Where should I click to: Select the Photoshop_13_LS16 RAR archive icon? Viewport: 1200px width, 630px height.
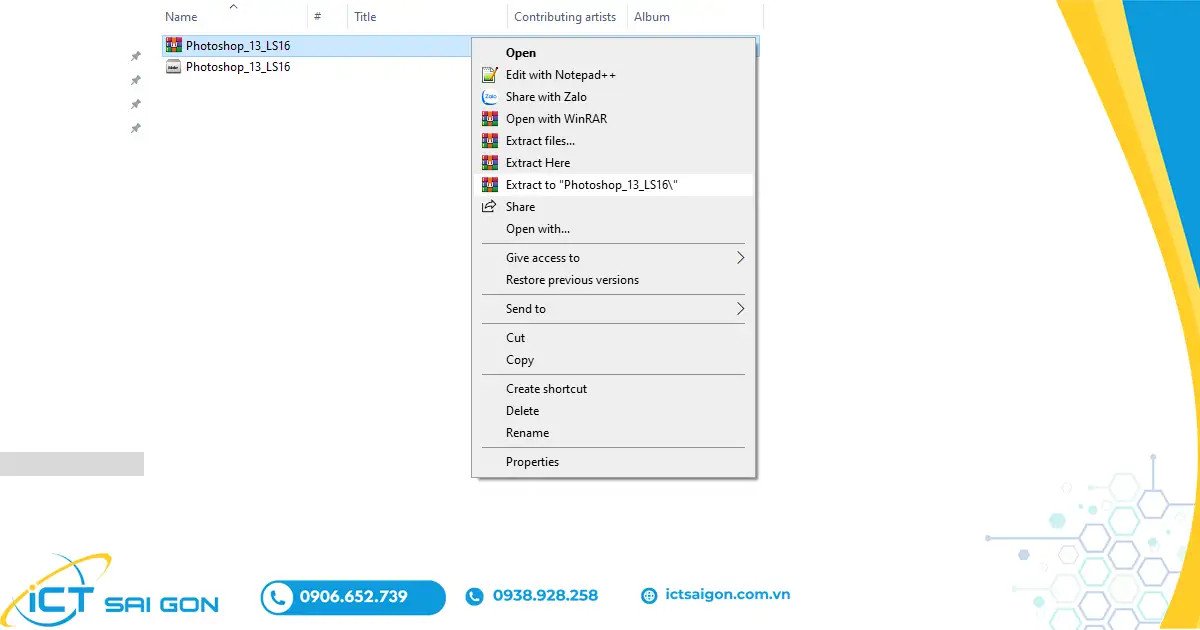[174, 44]
